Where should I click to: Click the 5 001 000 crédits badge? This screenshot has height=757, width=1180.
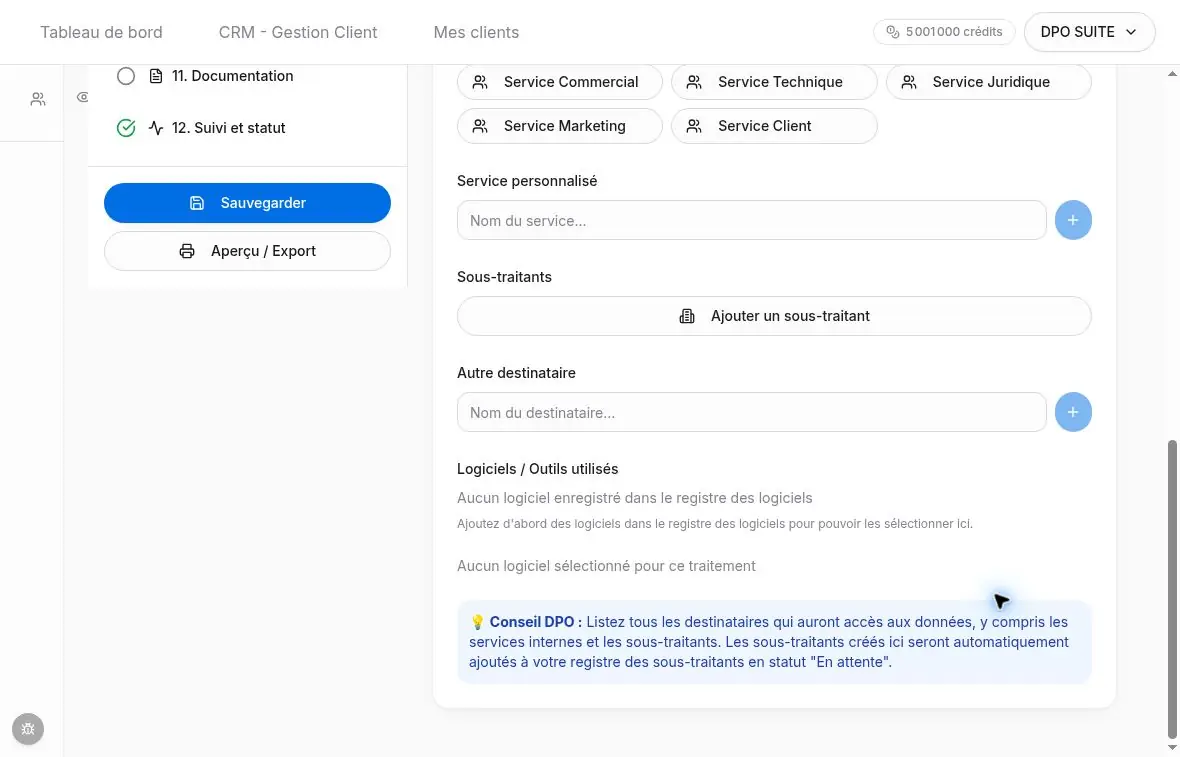tap(944, 32)
